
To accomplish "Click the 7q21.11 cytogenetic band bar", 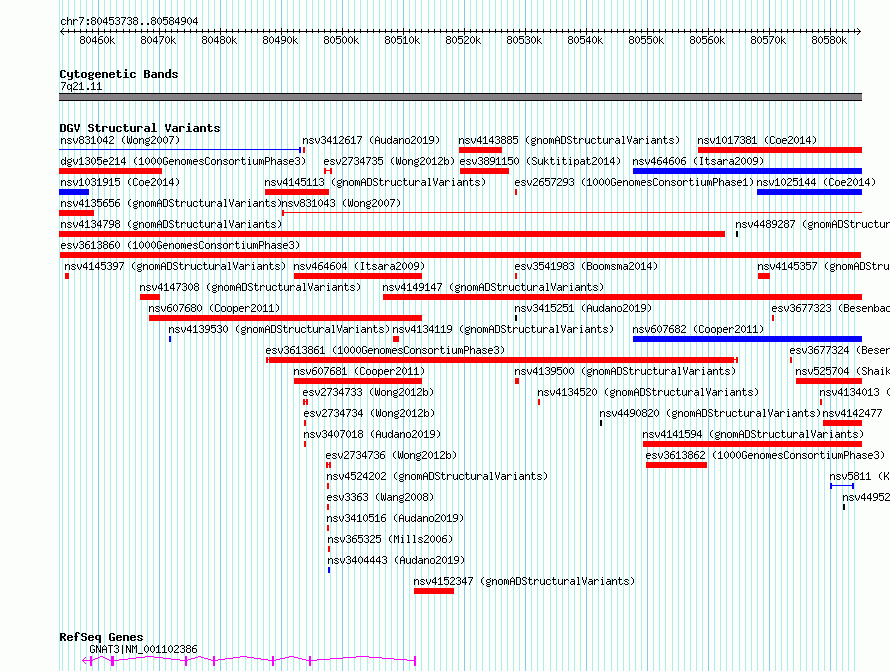I will [x=460, y=97].
